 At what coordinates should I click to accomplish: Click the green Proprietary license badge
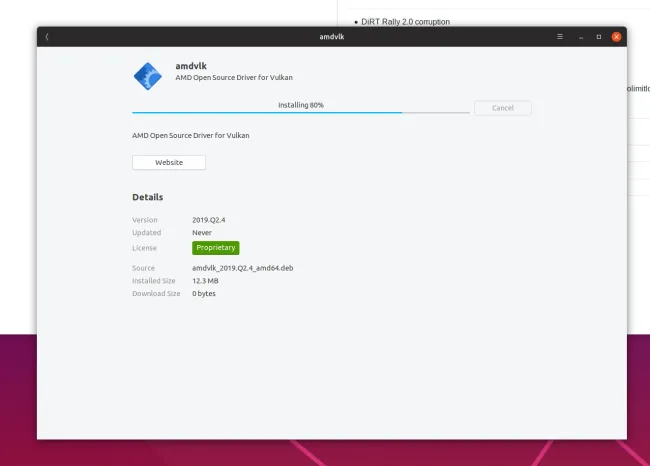pos(216,248)
